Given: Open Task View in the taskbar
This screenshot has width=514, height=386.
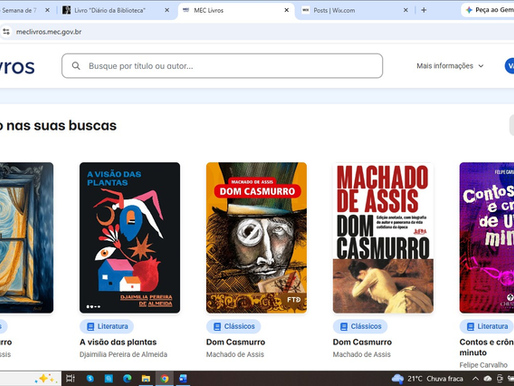Looking at the screenshot, I should (70, 378).
